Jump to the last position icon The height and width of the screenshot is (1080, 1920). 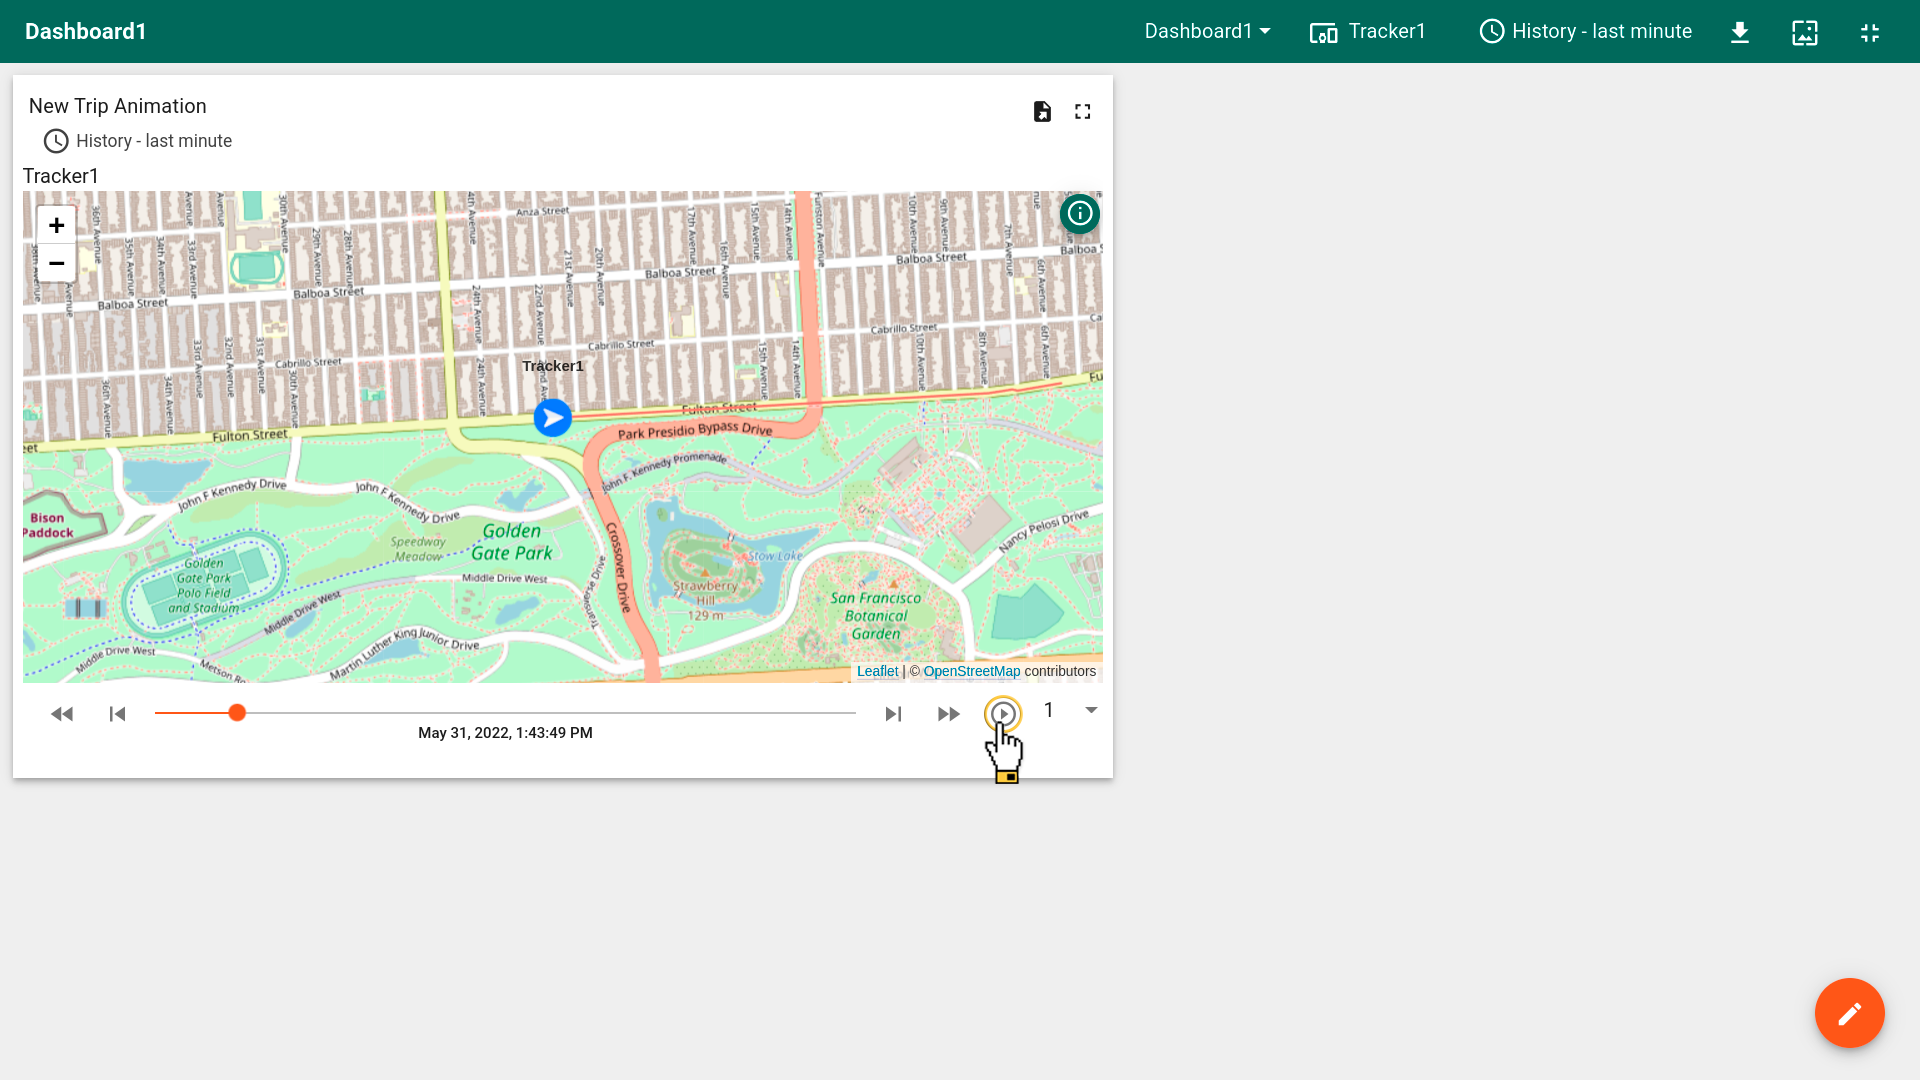point(893,714)
